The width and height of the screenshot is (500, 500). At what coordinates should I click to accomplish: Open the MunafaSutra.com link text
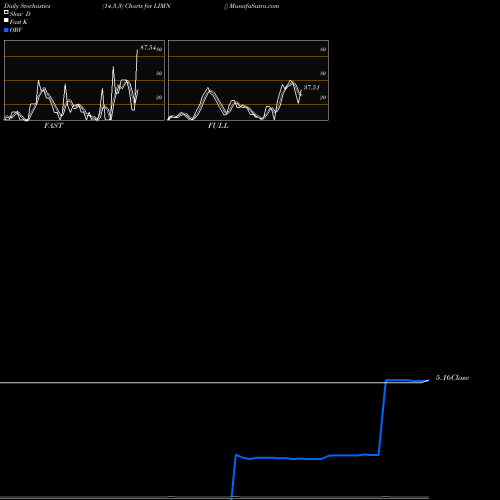(254, 6)
